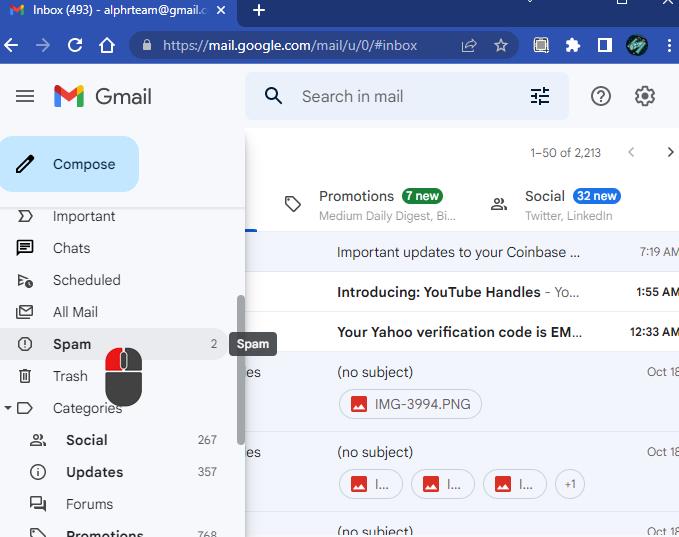Go forward in browser history
Image resolution: width=679 pixels, height=537 pixels.
pos(43,45)
